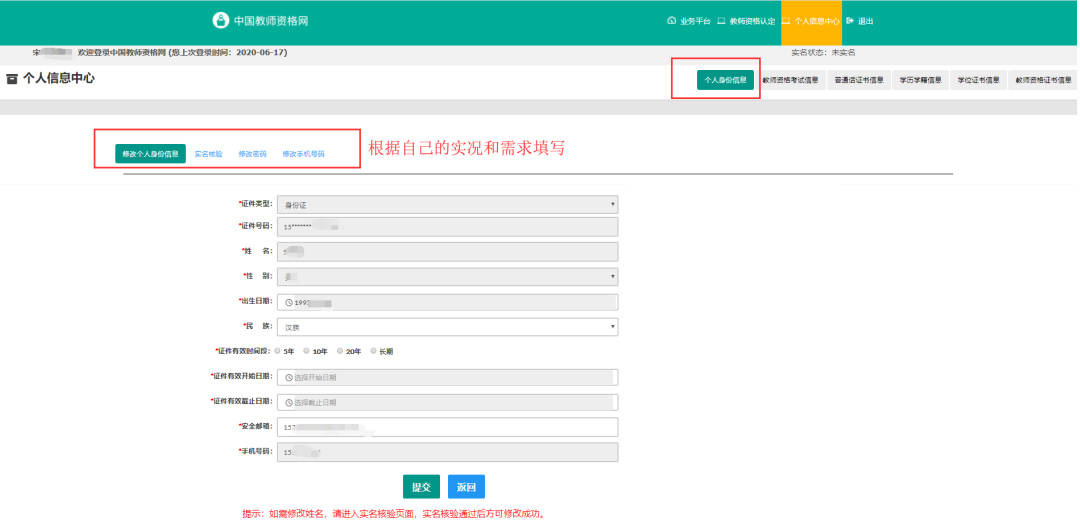Image resolution: width=1080 pixels, height=527 pixels.
Task: Click the clock icon in 证件有效开始日期 field
Action: [x=289, y=378]
